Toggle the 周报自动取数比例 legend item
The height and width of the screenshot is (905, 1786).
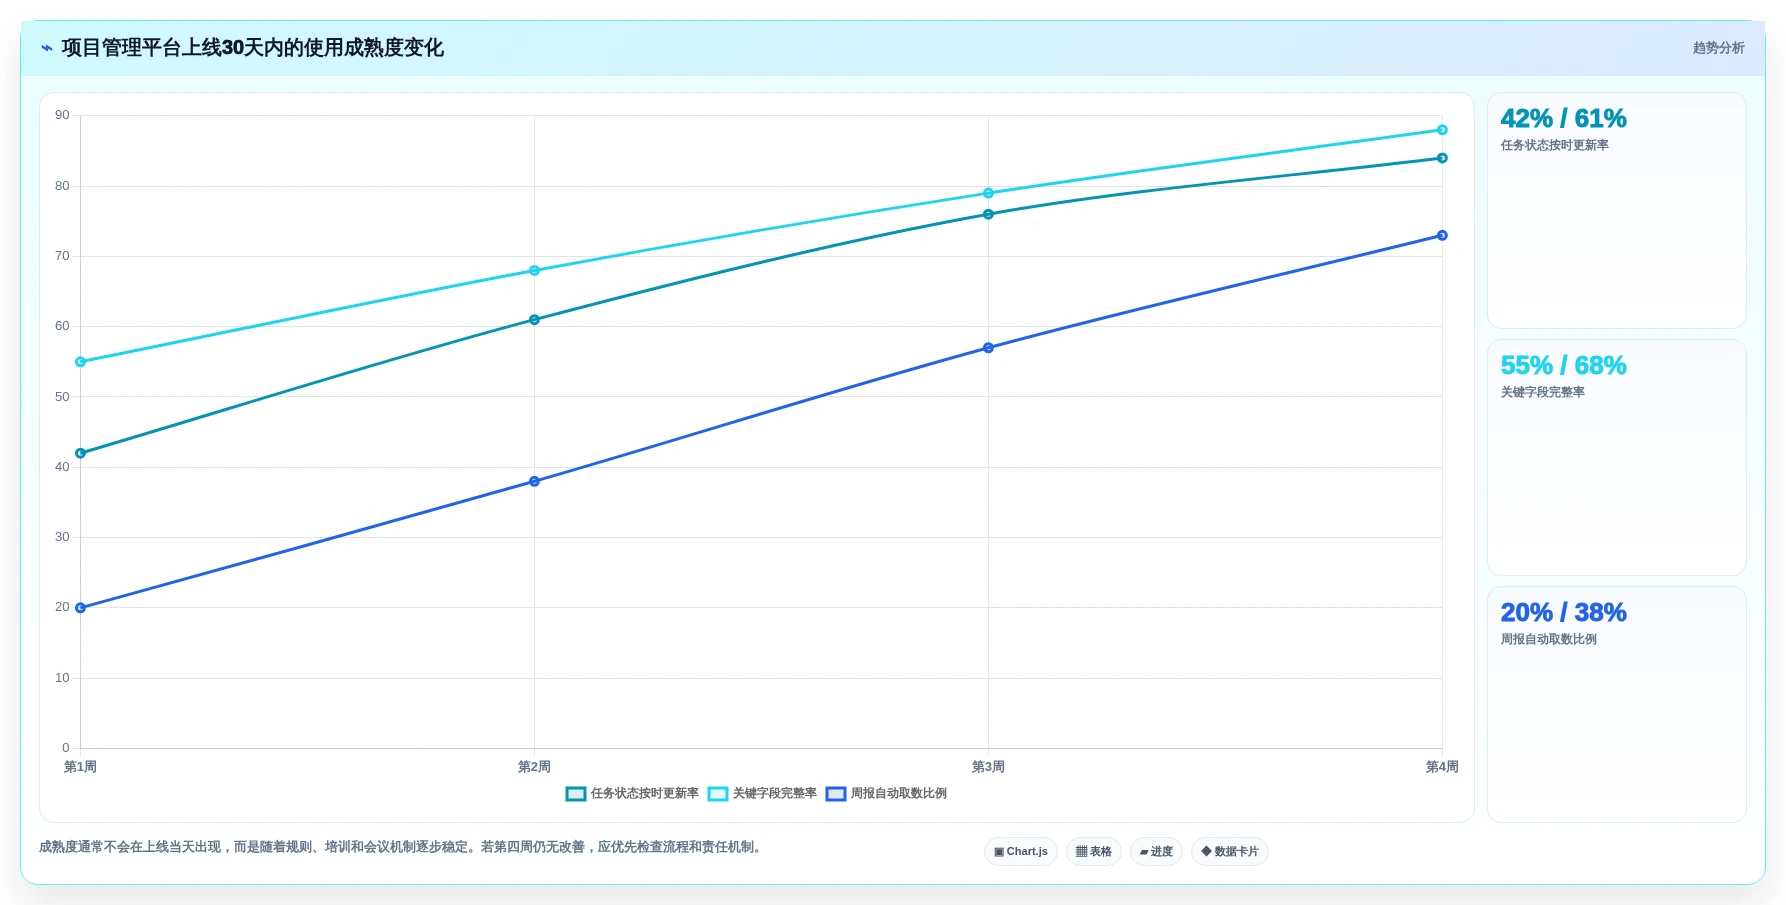pyautogui.click(x=886, y=794)
